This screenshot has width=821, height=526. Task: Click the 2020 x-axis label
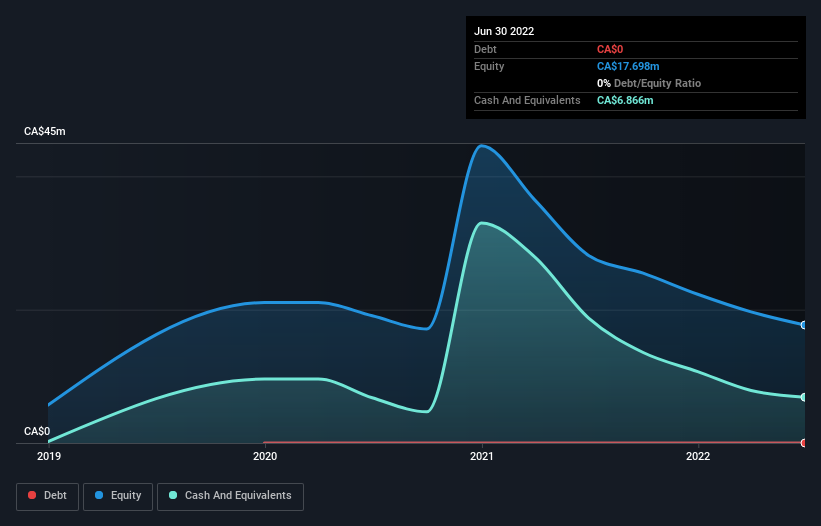[x=265, y=456]
